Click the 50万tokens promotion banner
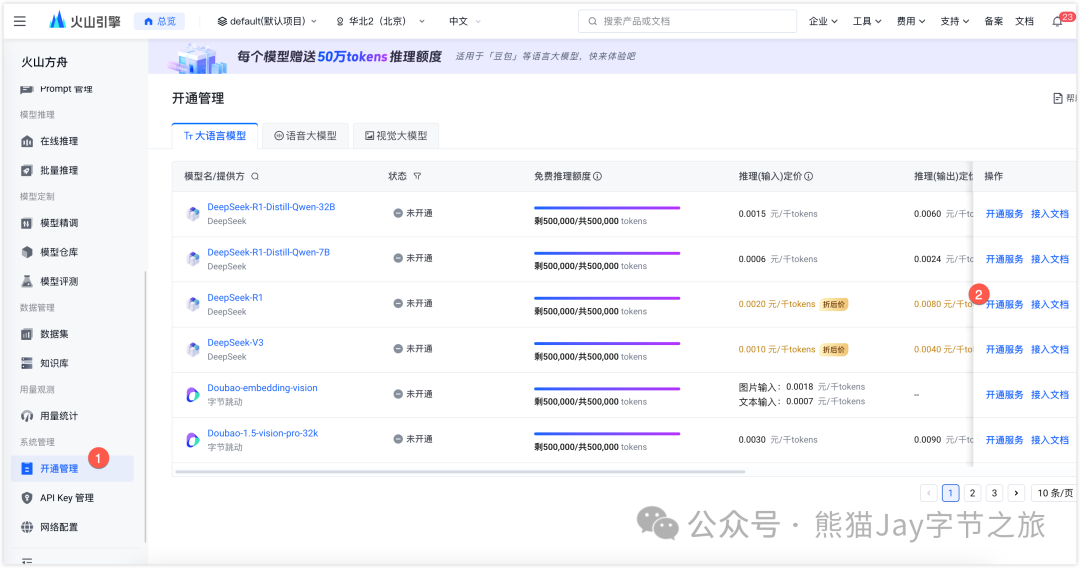 (612, 56)
